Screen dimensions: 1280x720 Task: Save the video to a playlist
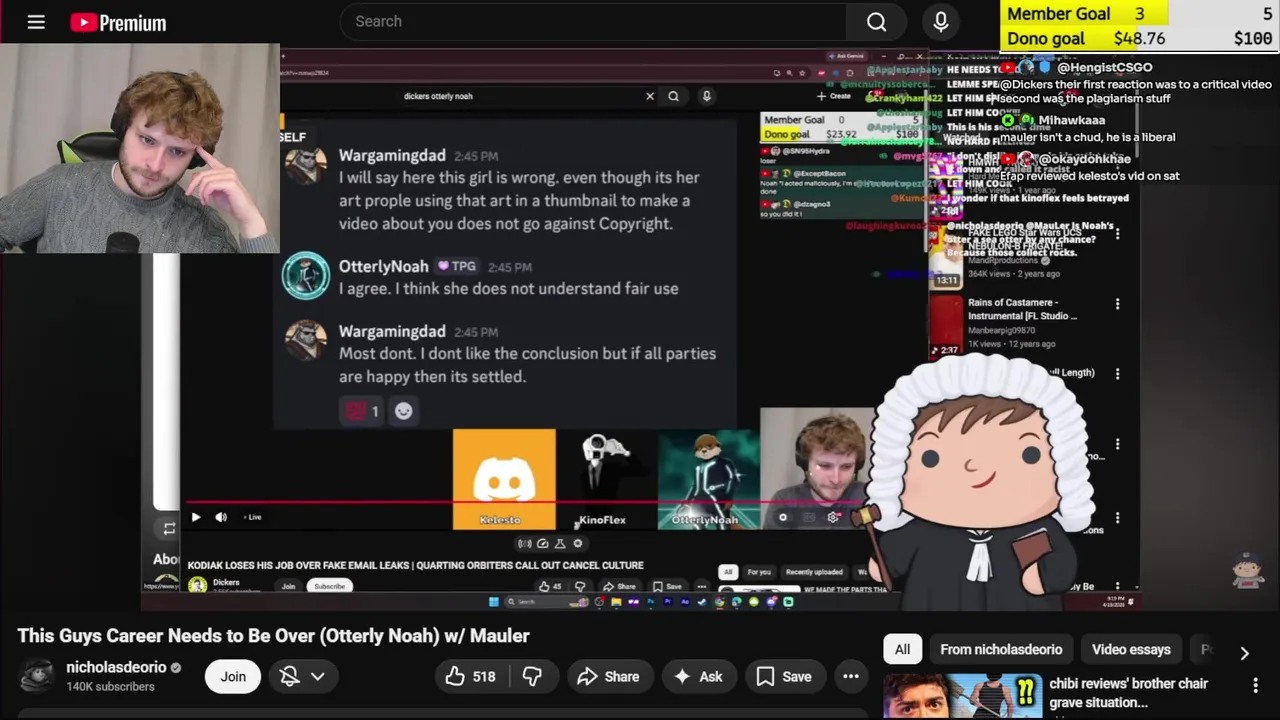point(783,676)
